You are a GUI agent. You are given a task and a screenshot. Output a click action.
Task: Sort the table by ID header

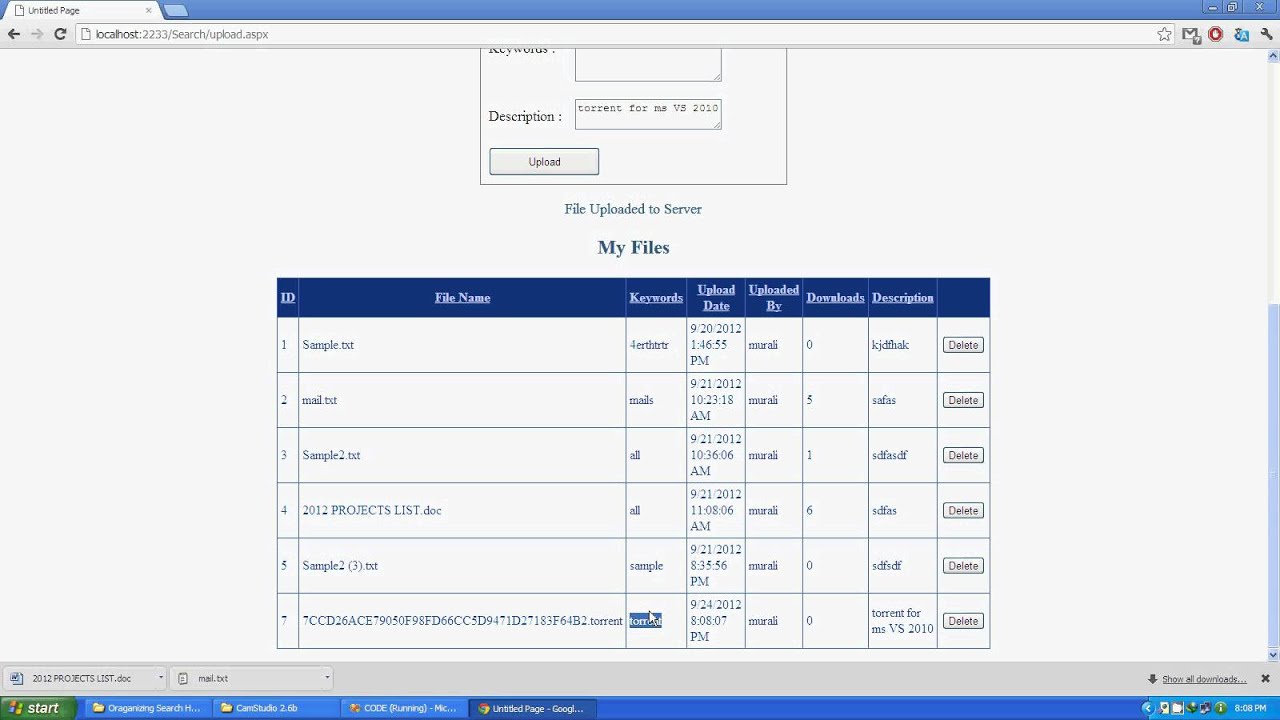(x=288, y=298)
